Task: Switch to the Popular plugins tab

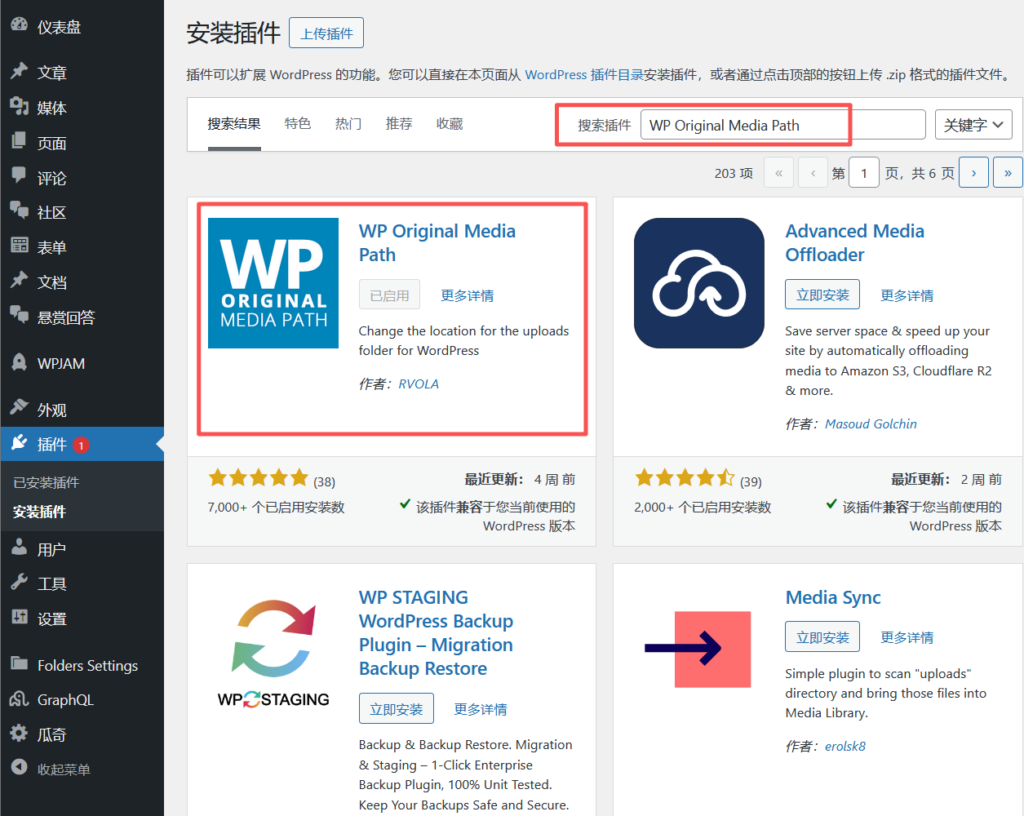Action: [x=348, y=124]
